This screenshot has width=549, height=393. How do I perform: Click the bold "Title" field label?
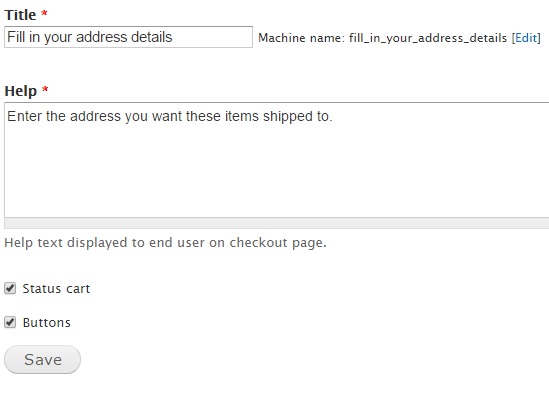pos(20,15)
